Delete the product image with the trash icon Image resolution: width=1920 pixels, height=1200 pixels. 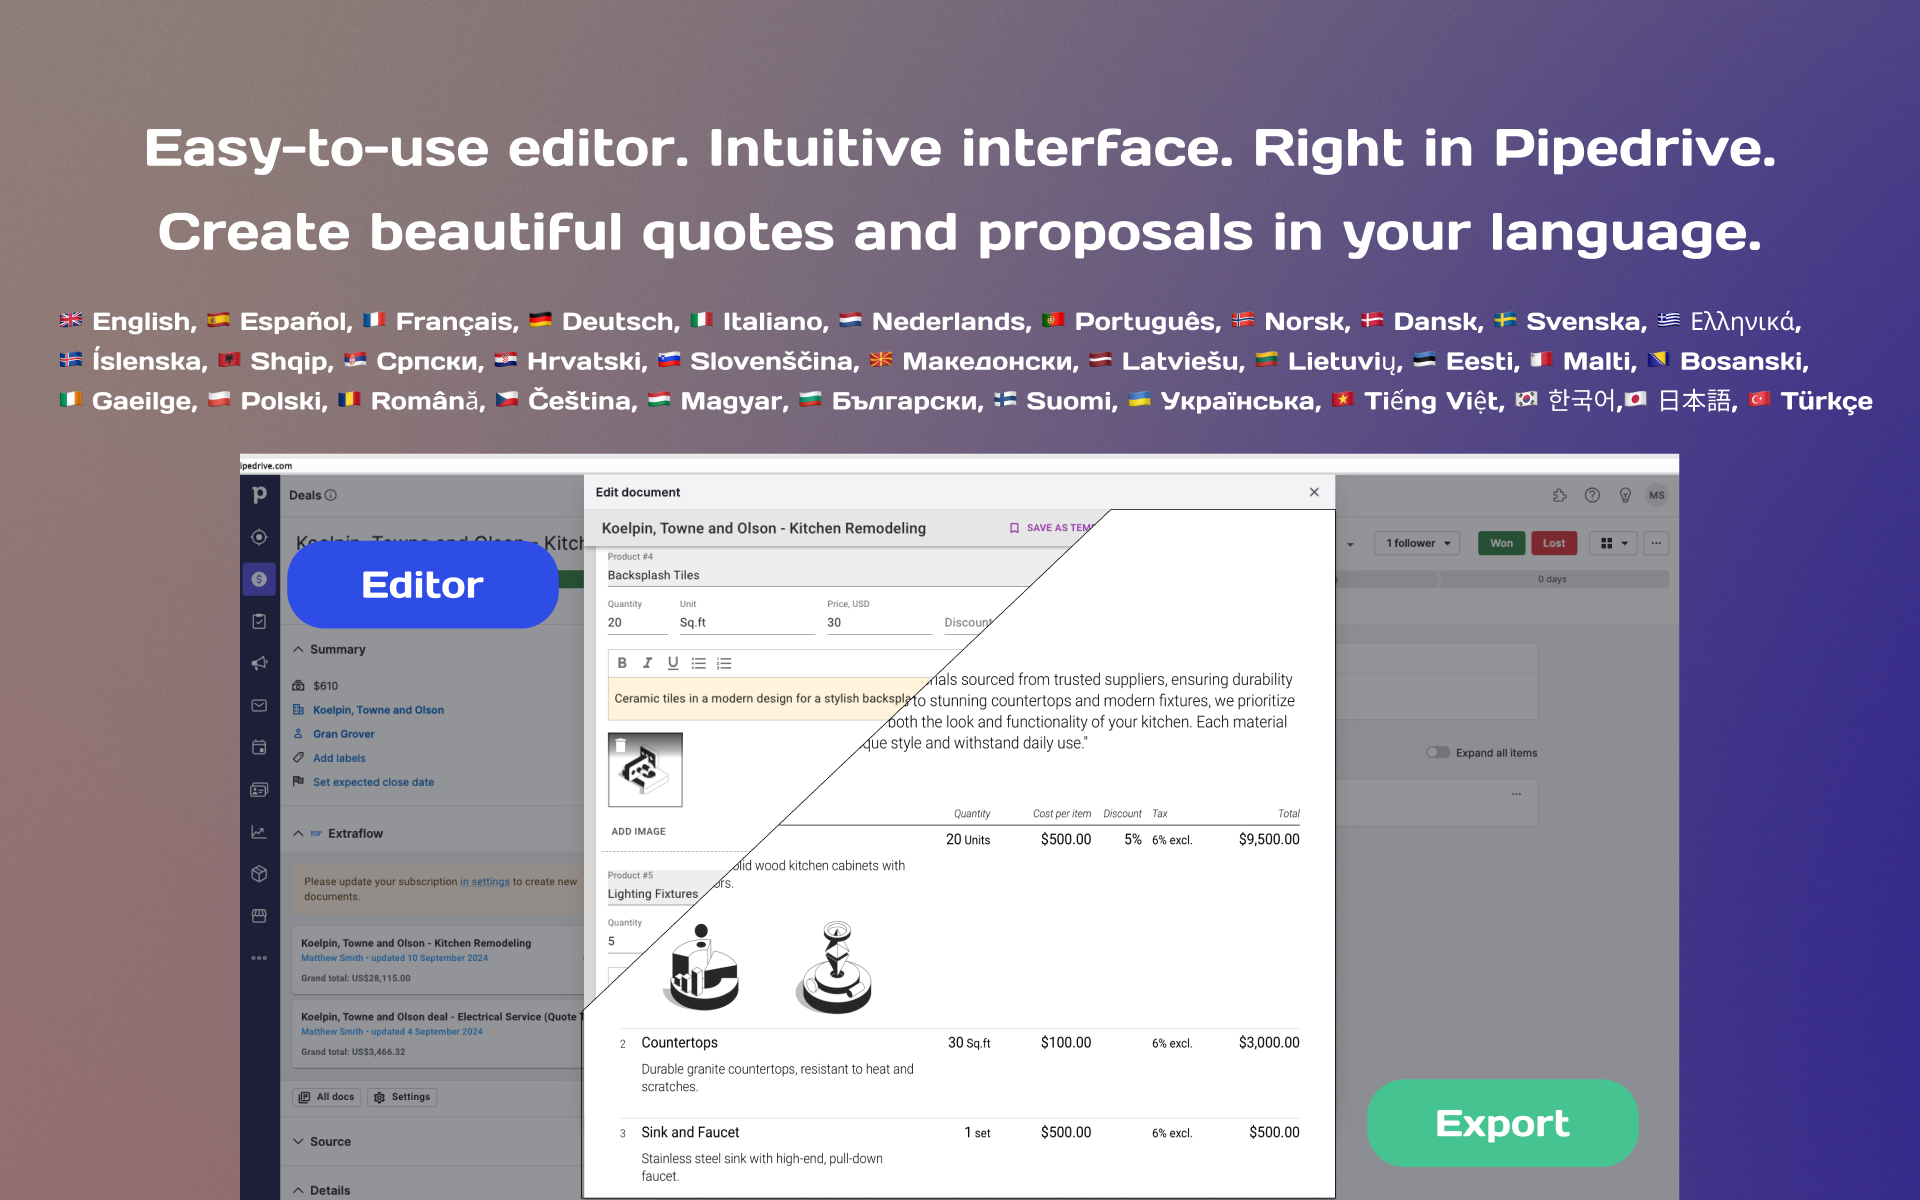click(x=620, y=745)
